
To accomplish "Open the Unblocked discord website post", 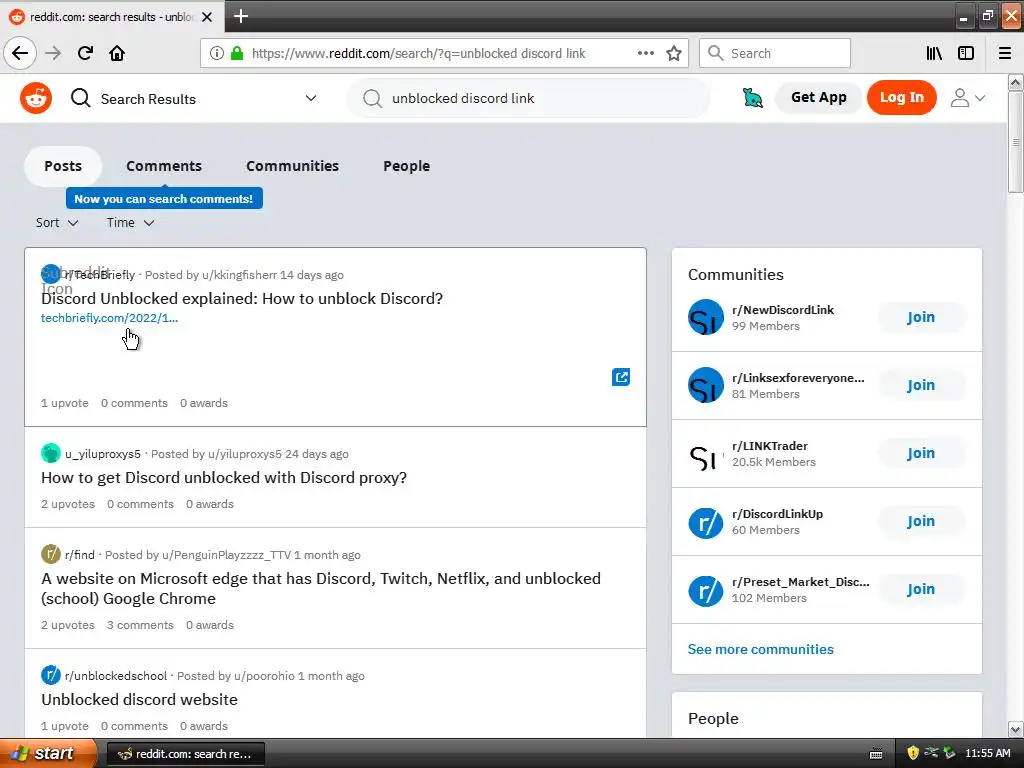I will 139,699.
